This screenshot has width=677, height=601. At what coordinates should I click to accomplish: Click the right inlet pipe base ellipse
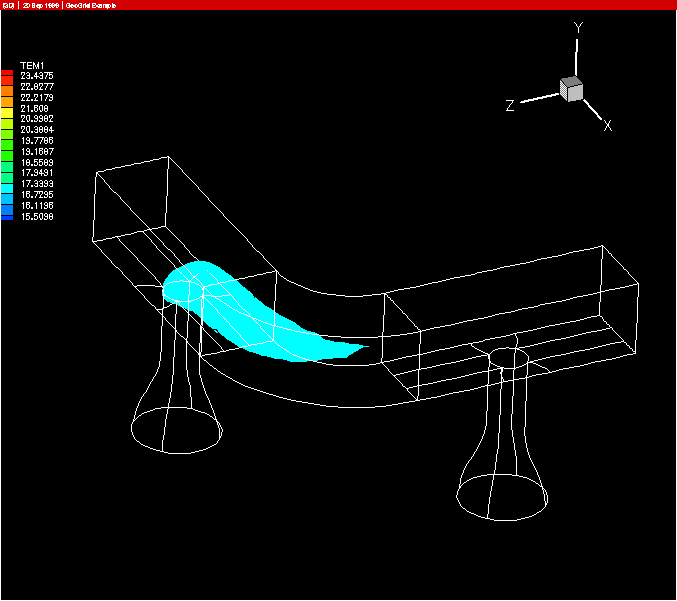pos(502,495)
